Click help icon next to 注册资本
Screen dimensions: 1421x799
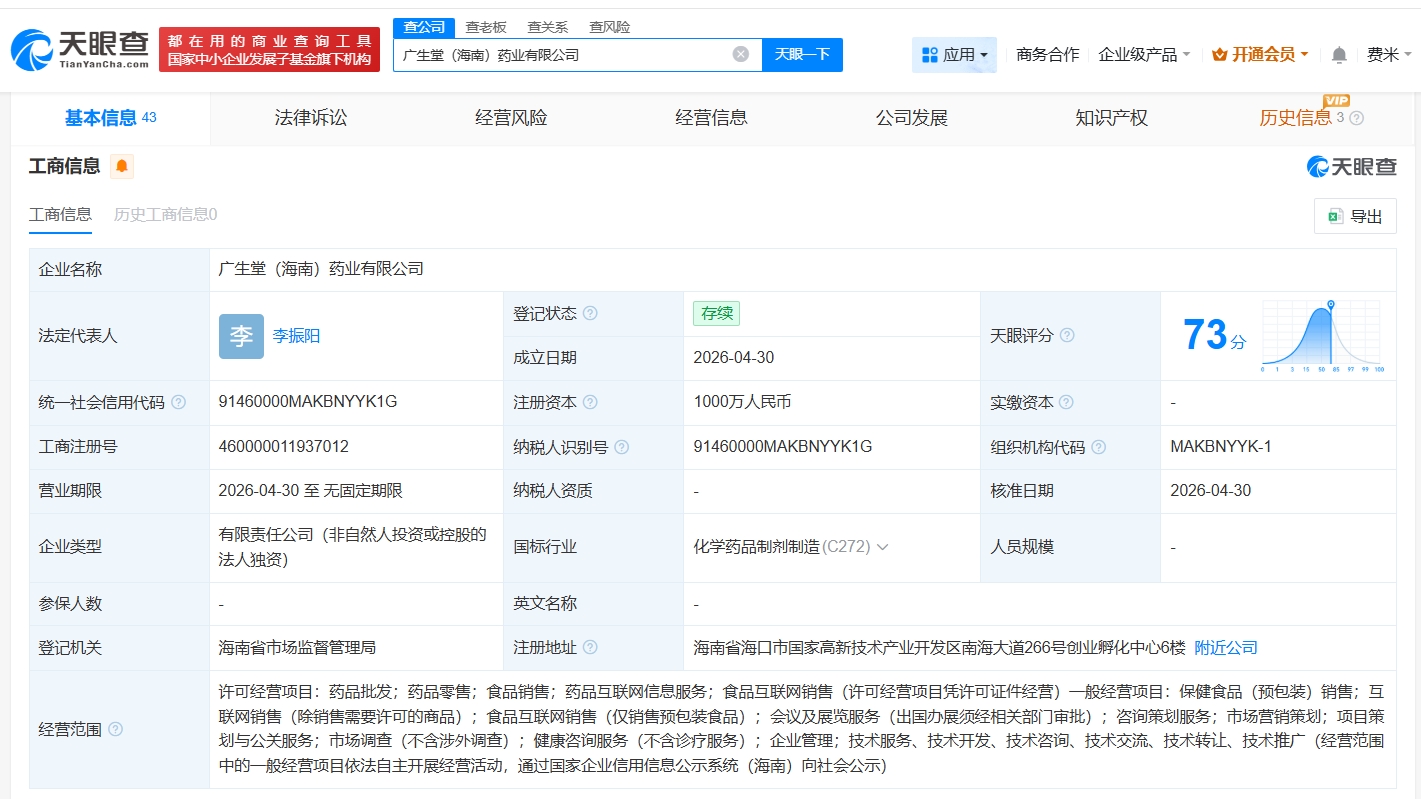click(590, 402)
